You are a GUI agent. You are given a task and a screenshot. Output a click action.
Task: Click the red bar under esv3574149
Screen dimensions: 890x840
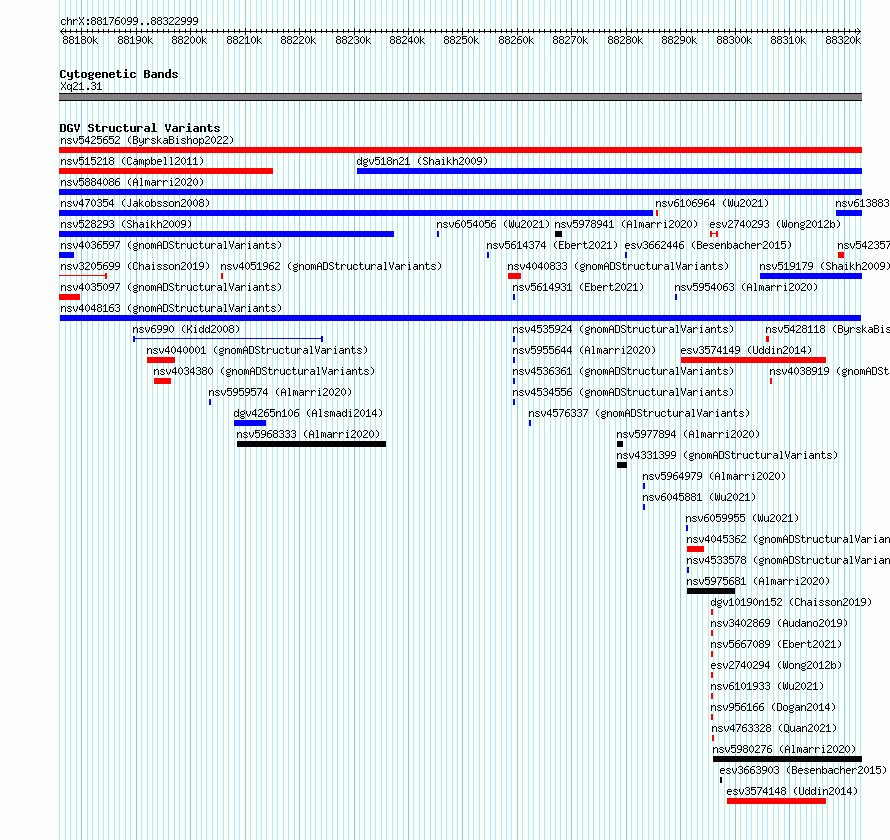tap(753, 360)
